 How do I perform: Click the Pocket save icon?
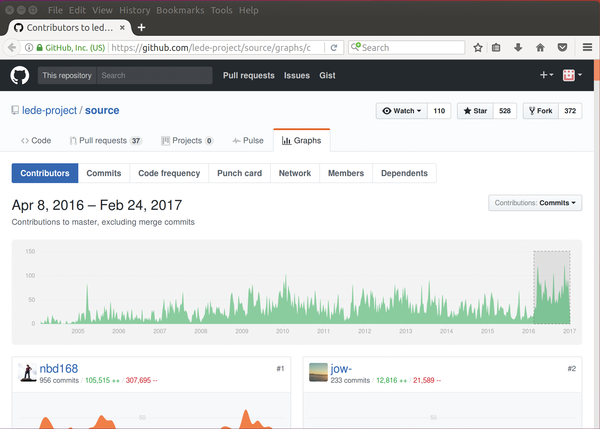tap(562, 48)
